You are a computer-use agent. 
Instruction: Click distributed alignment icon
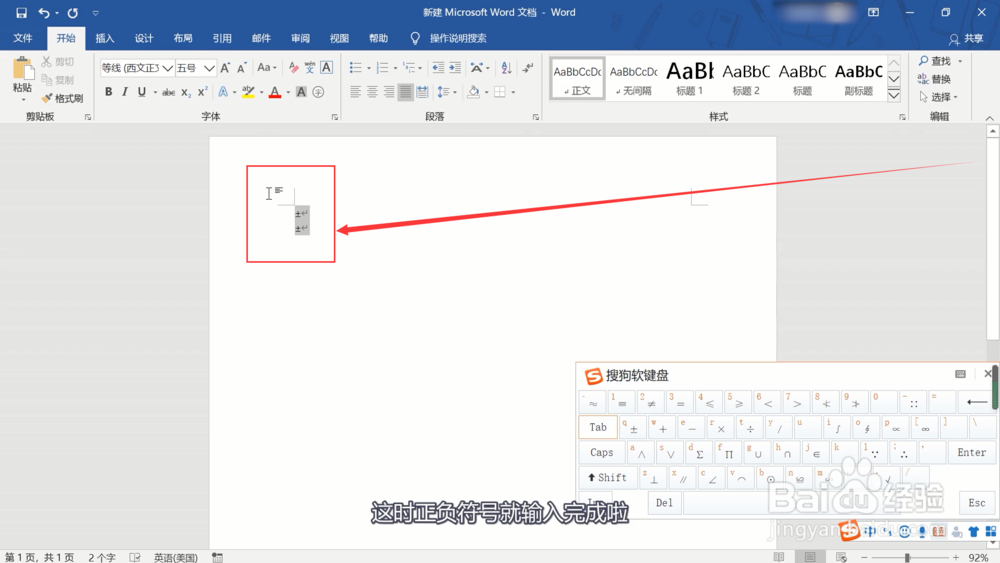click(422, 92)
